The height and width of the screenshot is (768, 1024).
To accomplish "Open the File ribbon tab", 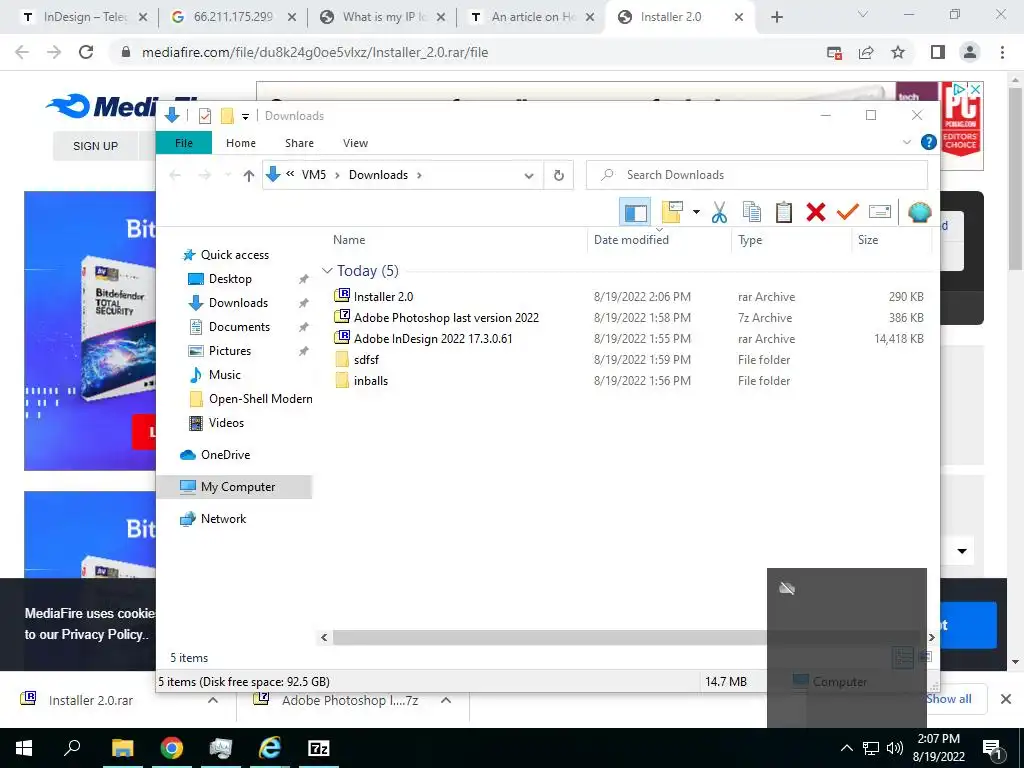I will [x=184, y=143].
